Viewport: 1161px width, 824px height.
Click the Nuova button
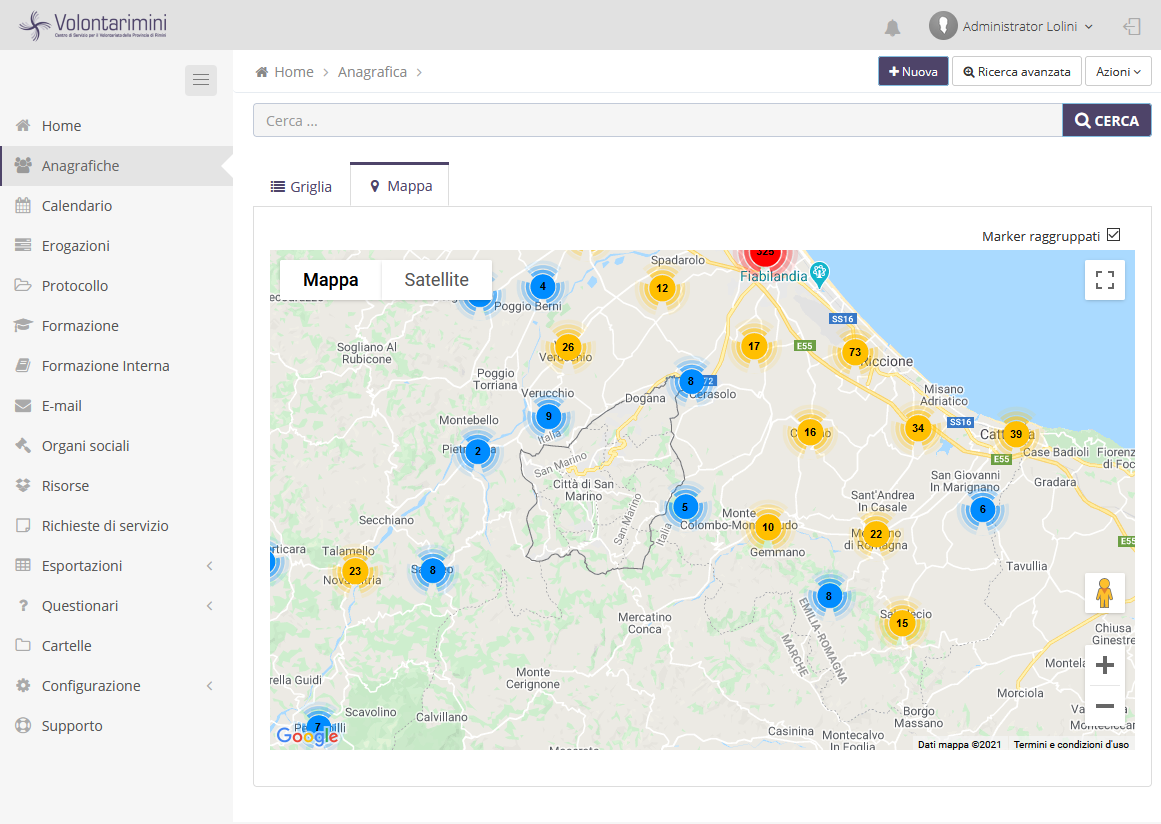tap(913, 71)
